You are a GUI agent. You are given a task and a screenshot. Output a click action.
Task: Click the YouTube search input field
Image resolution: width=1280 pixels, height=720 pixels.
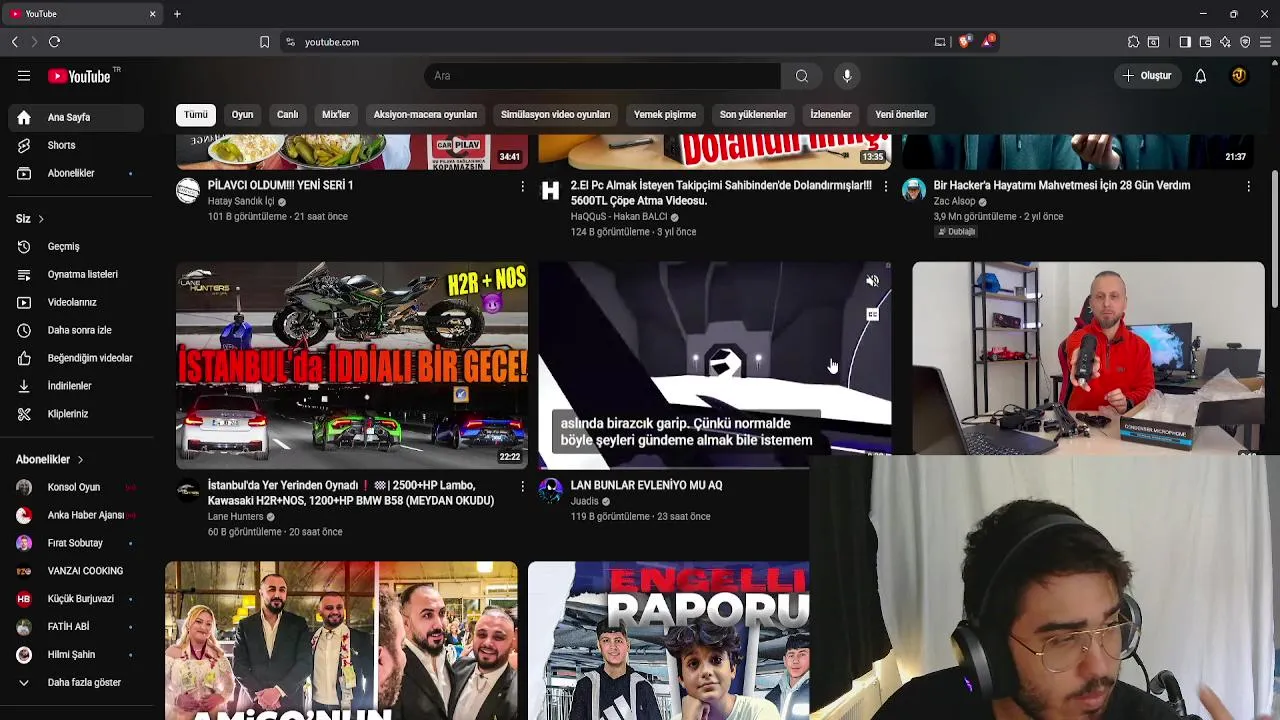603,76
